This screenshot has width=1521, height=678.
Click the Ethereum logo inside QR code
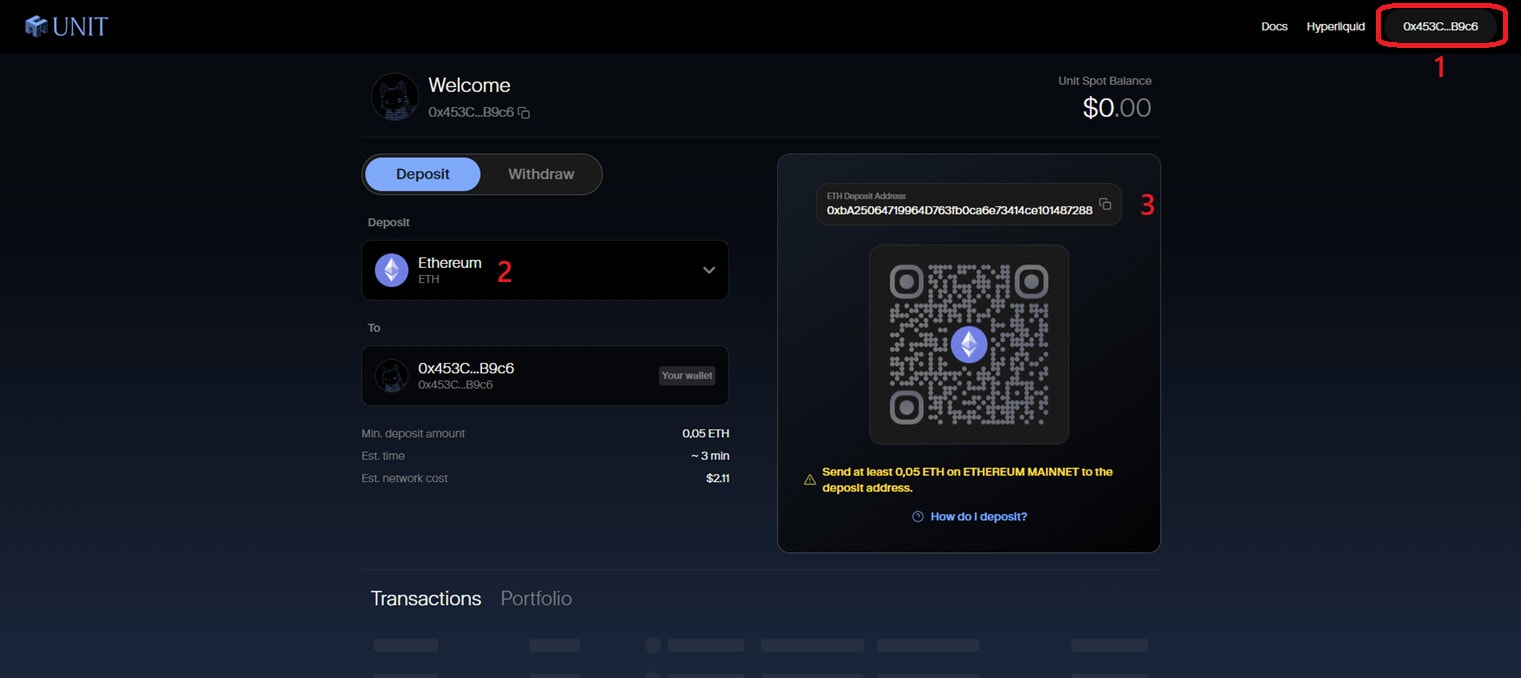tap(968, 345)
